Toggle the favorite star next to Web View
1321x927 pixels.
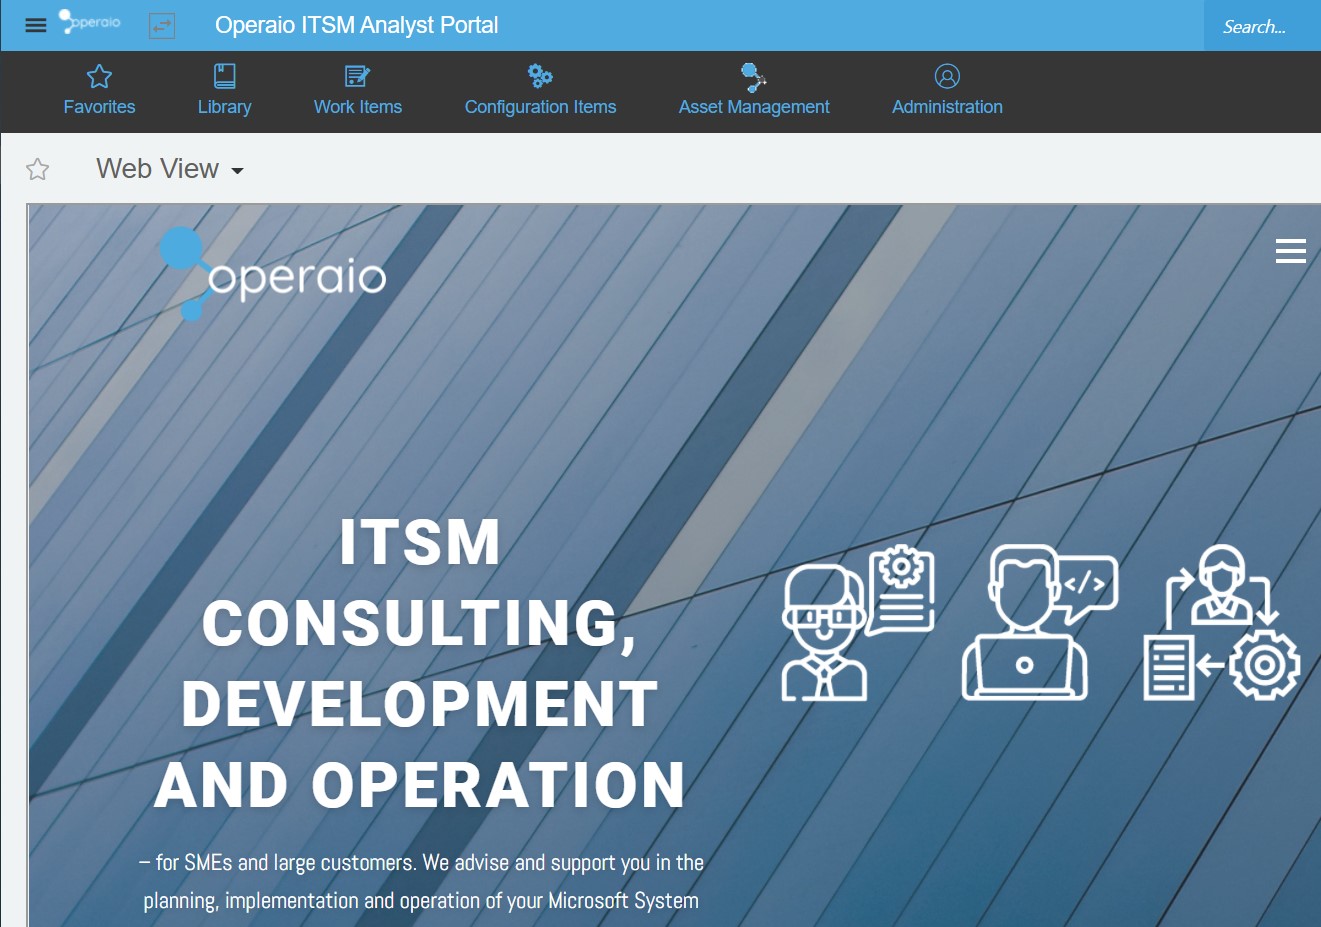tap(38, 170)
